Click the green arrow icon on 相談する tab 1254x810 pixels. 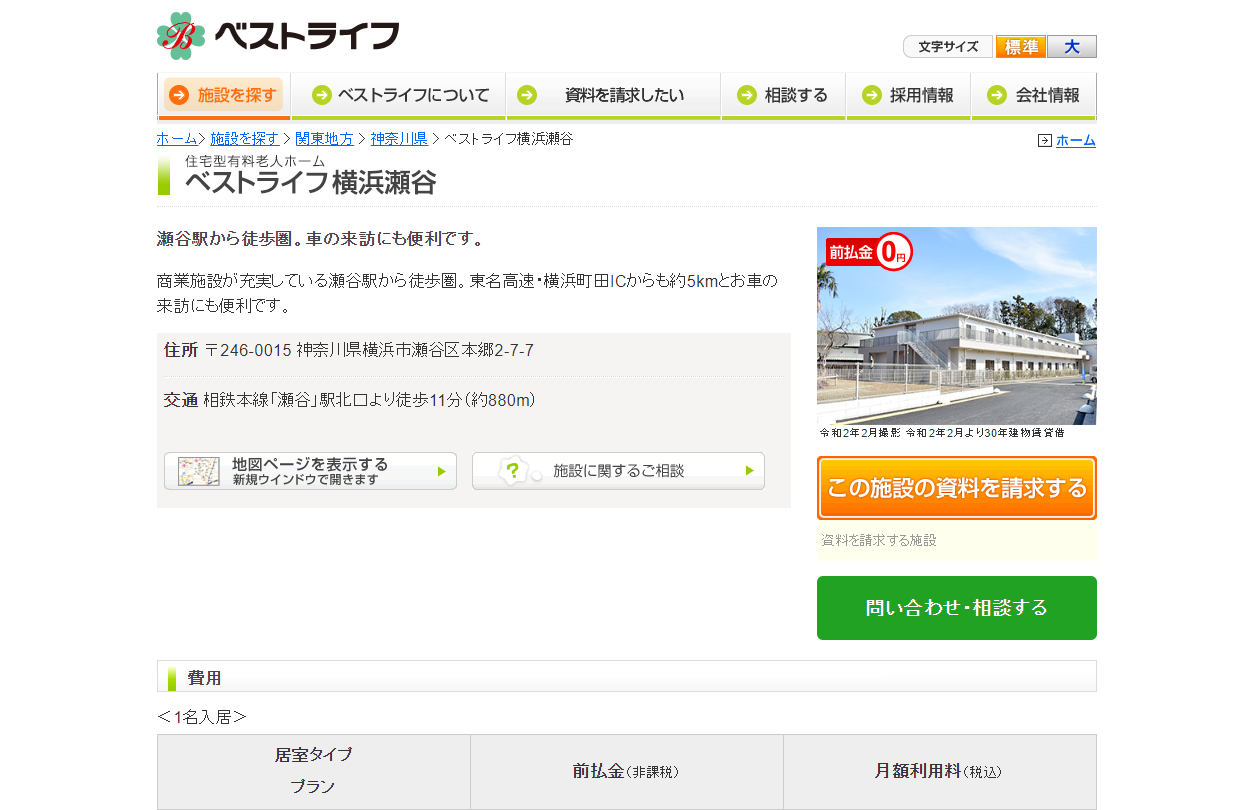tap(746, 95)
